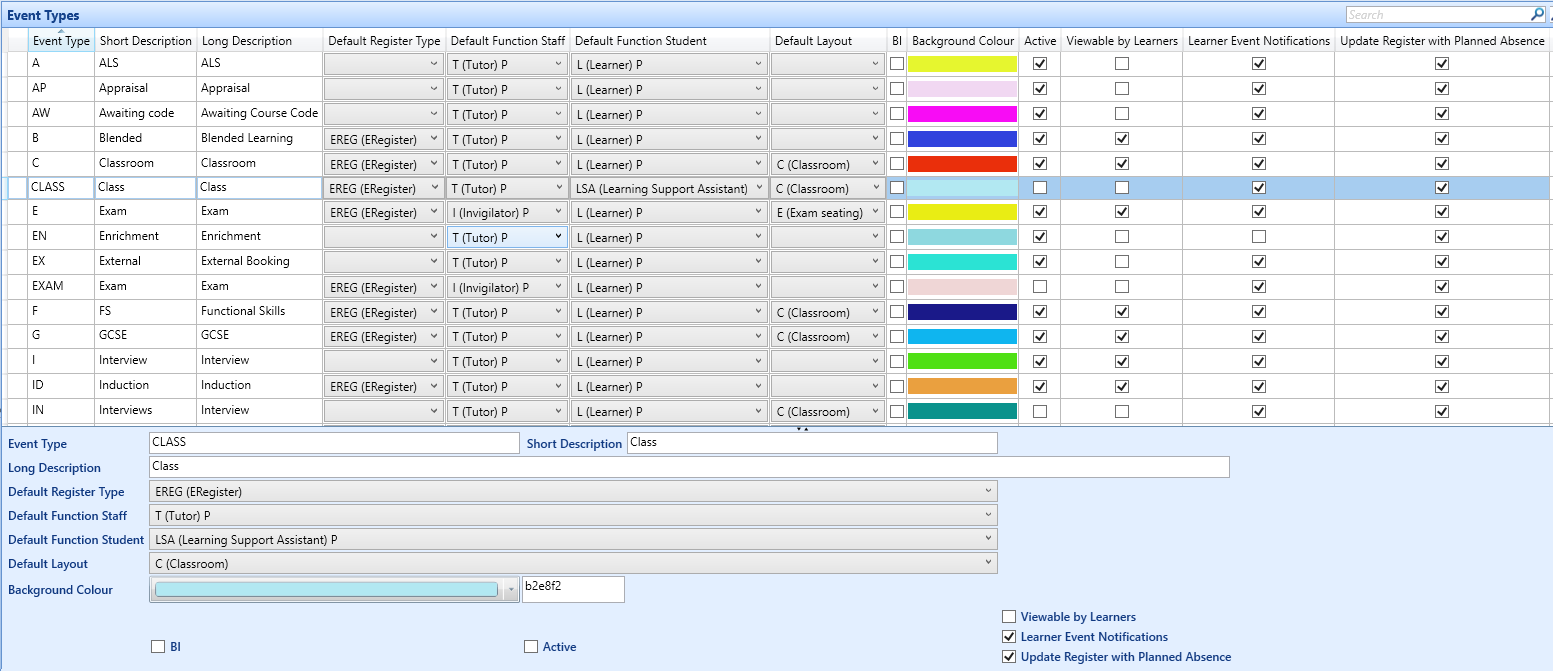Click the search magnifier icon

tap(1538, 14)
